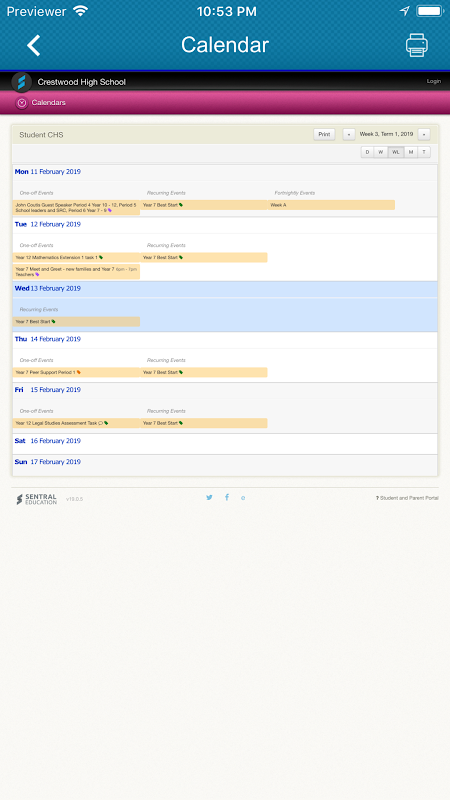
Task: Go back with the left chevron arrow
Action: [34, 45]
